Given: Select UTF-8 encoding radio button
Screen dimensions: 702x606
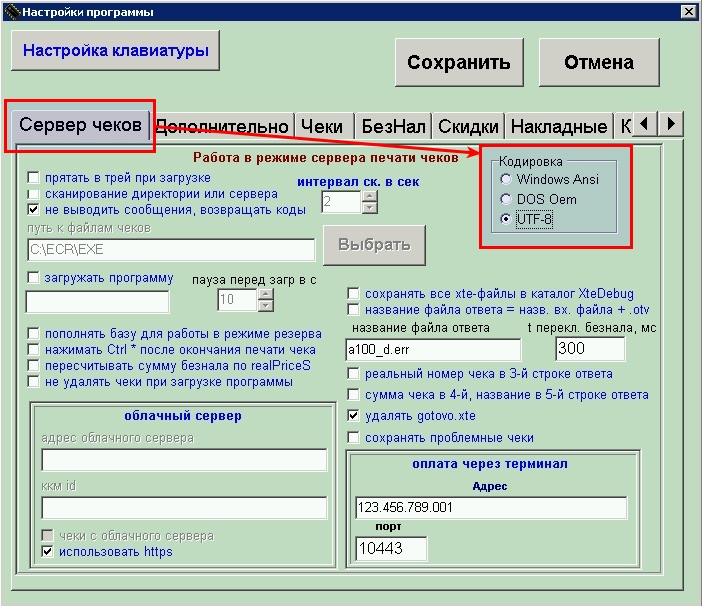Looking at the screenshot, I should (505, 219).
